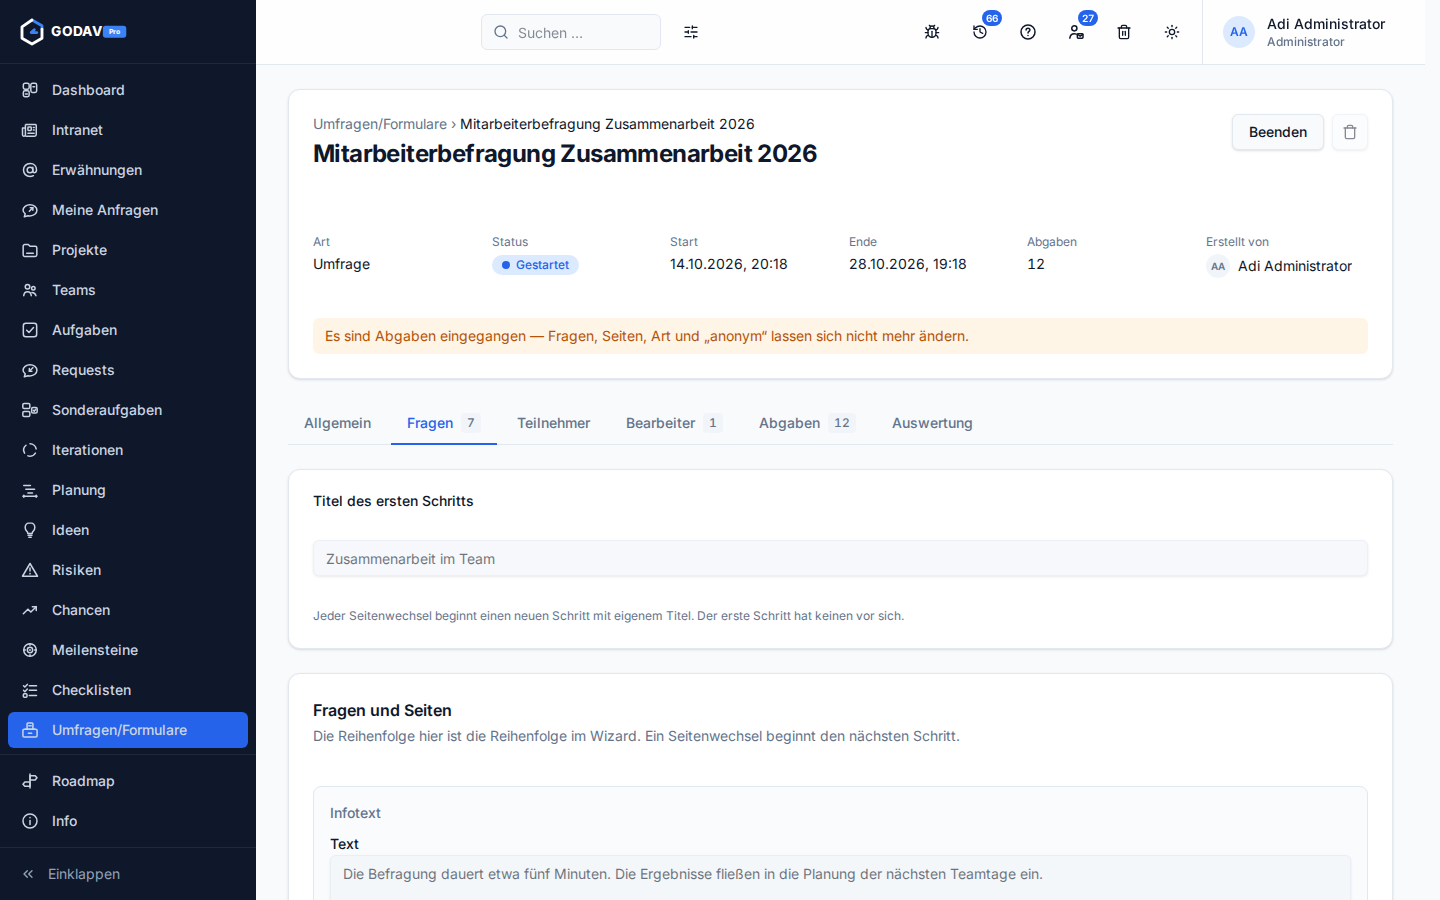This screenshot has height=900, width=1440.
Task: Switch to the Bearbeiter tab
Action: (x=674, y=423)
